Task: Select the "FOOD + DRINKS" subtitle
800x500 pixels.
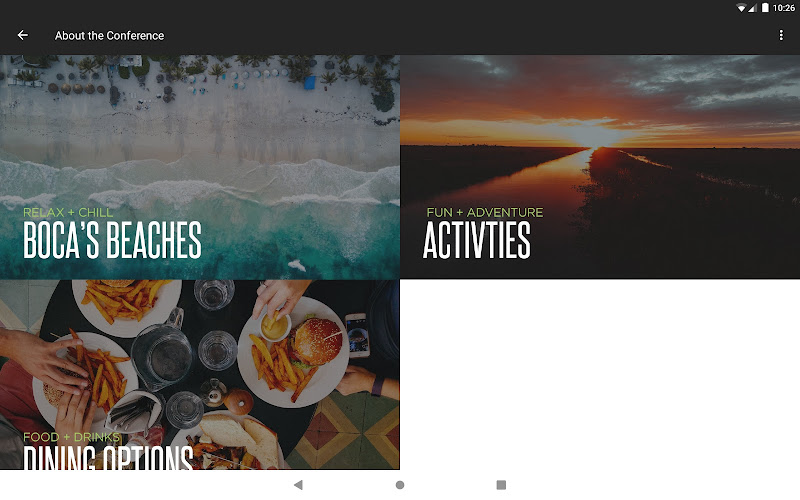Action: pyautogui.click(x=71, y=437)
